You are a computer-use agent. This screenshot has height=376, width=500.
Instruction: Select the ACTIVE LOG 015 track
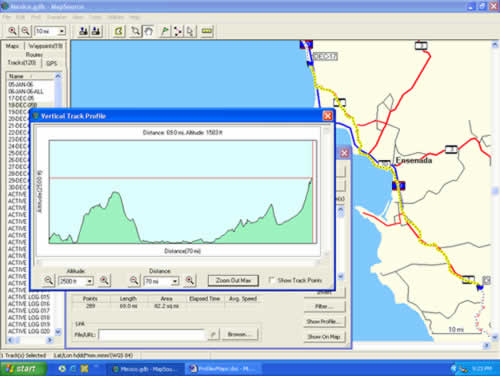point(29,297)
